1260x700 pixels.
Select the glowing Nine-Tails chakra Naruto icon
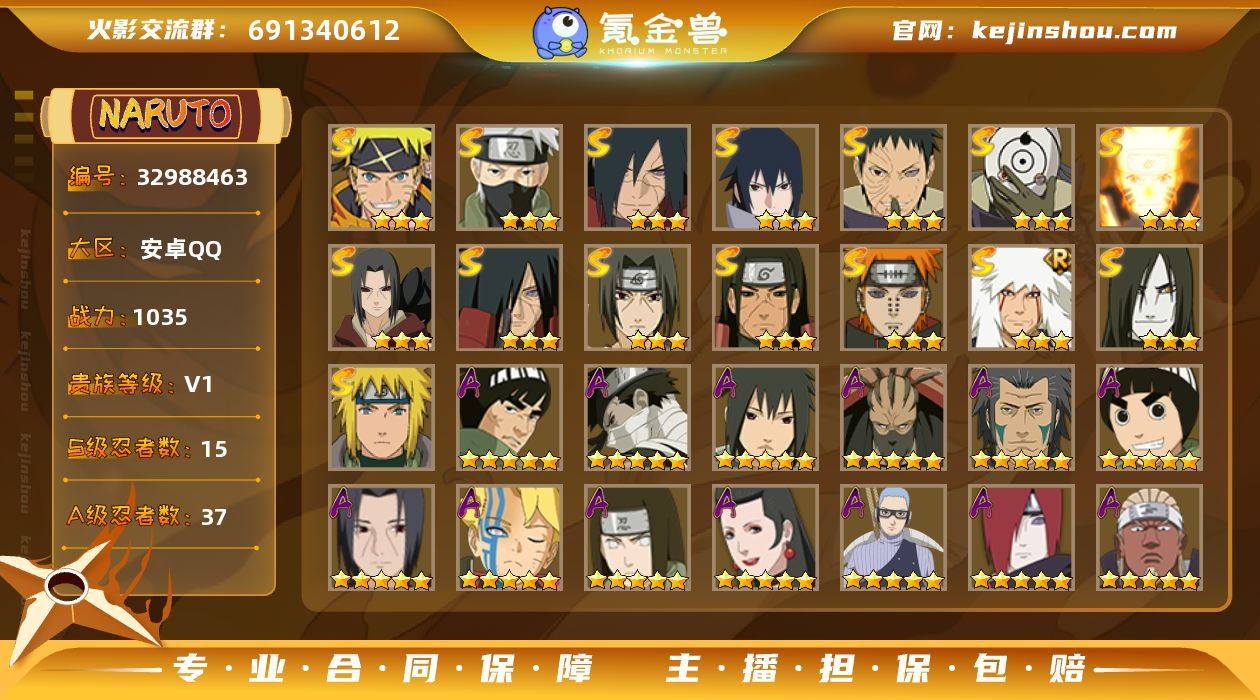[1149, 178]
